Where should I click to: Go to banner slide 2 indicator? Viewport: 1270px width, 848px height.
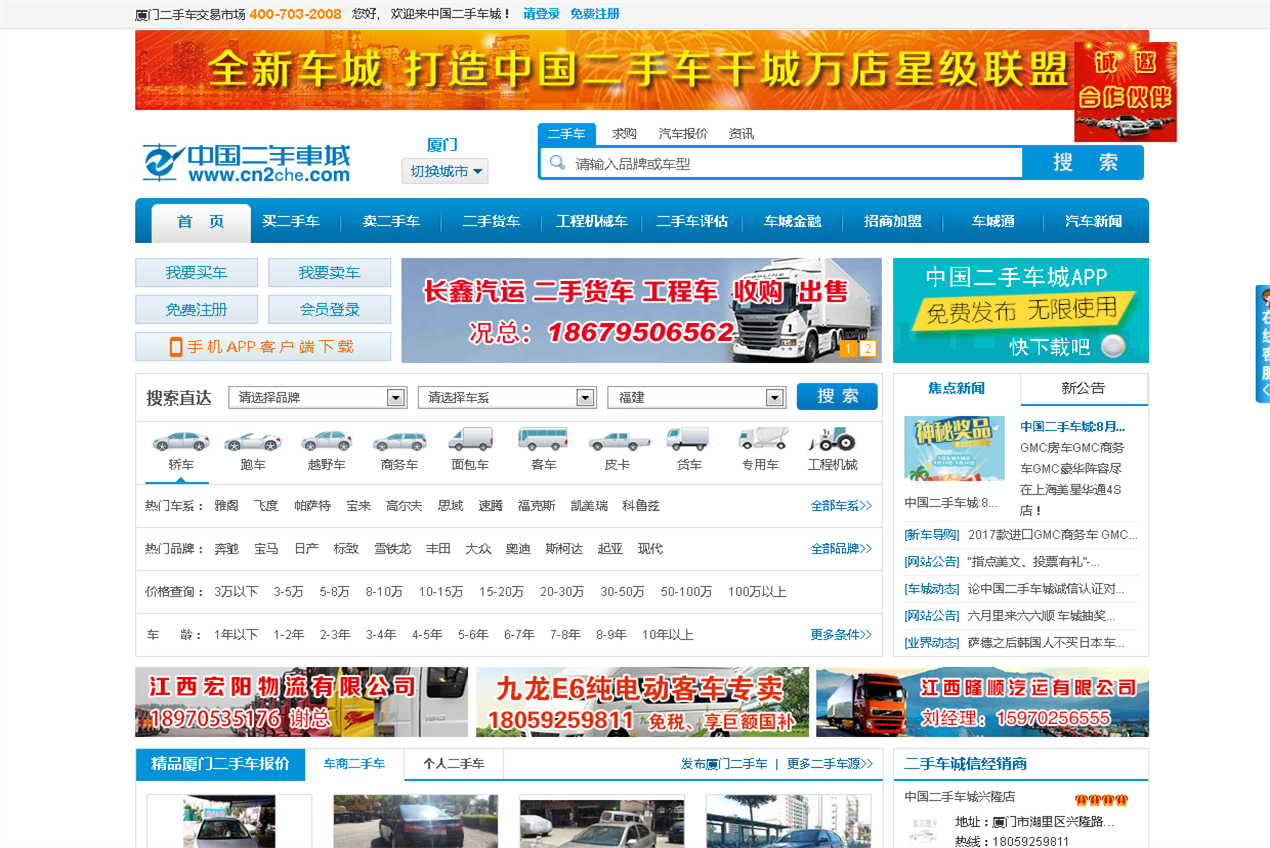click(867, 349)
